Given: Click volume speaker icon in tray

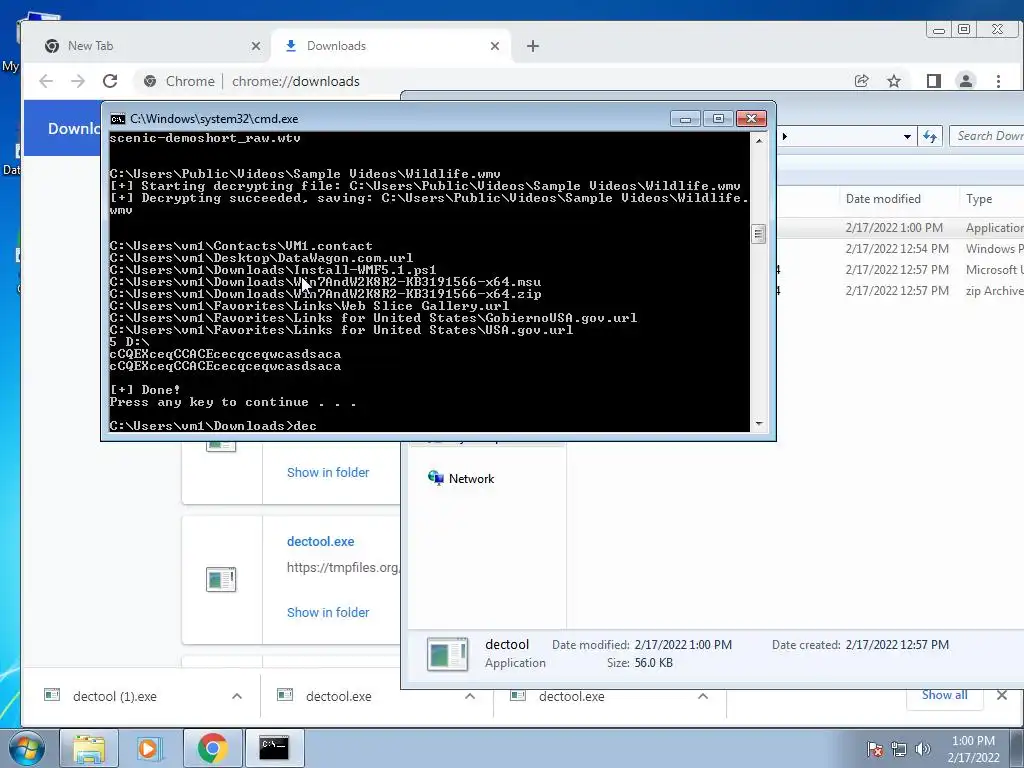Looking at the screenshot, I should (x=923, y=749).
